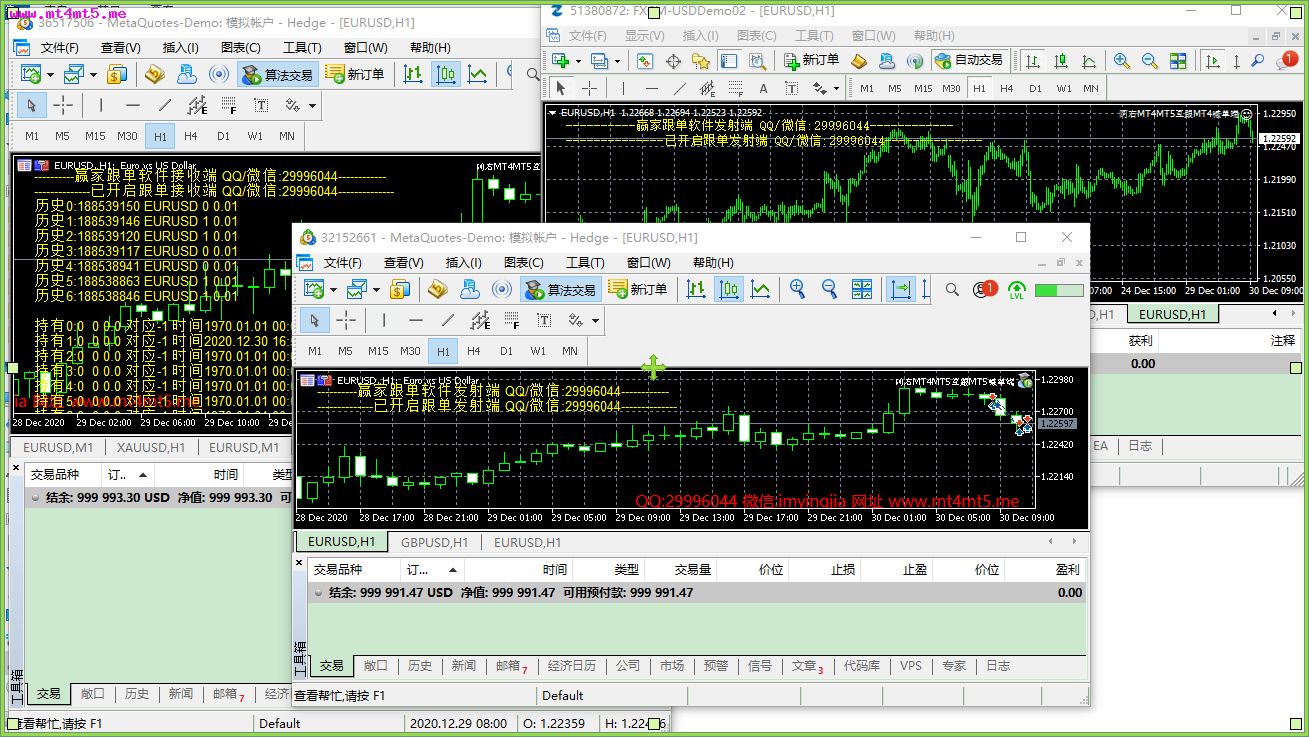Select the trendline tool in the front window
Image resolution: width=1309 pixels, height=737 pixels.
[448, 320]
